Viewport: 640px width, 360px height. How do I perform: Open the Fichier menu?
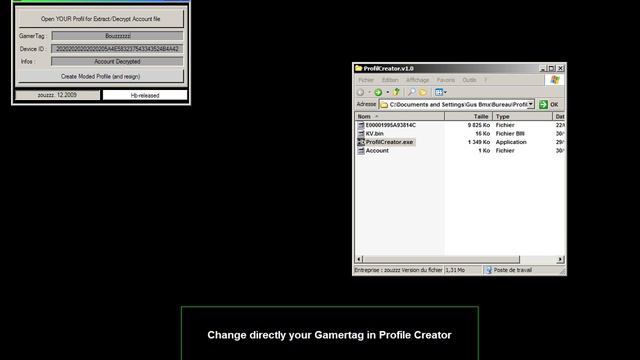366,80
